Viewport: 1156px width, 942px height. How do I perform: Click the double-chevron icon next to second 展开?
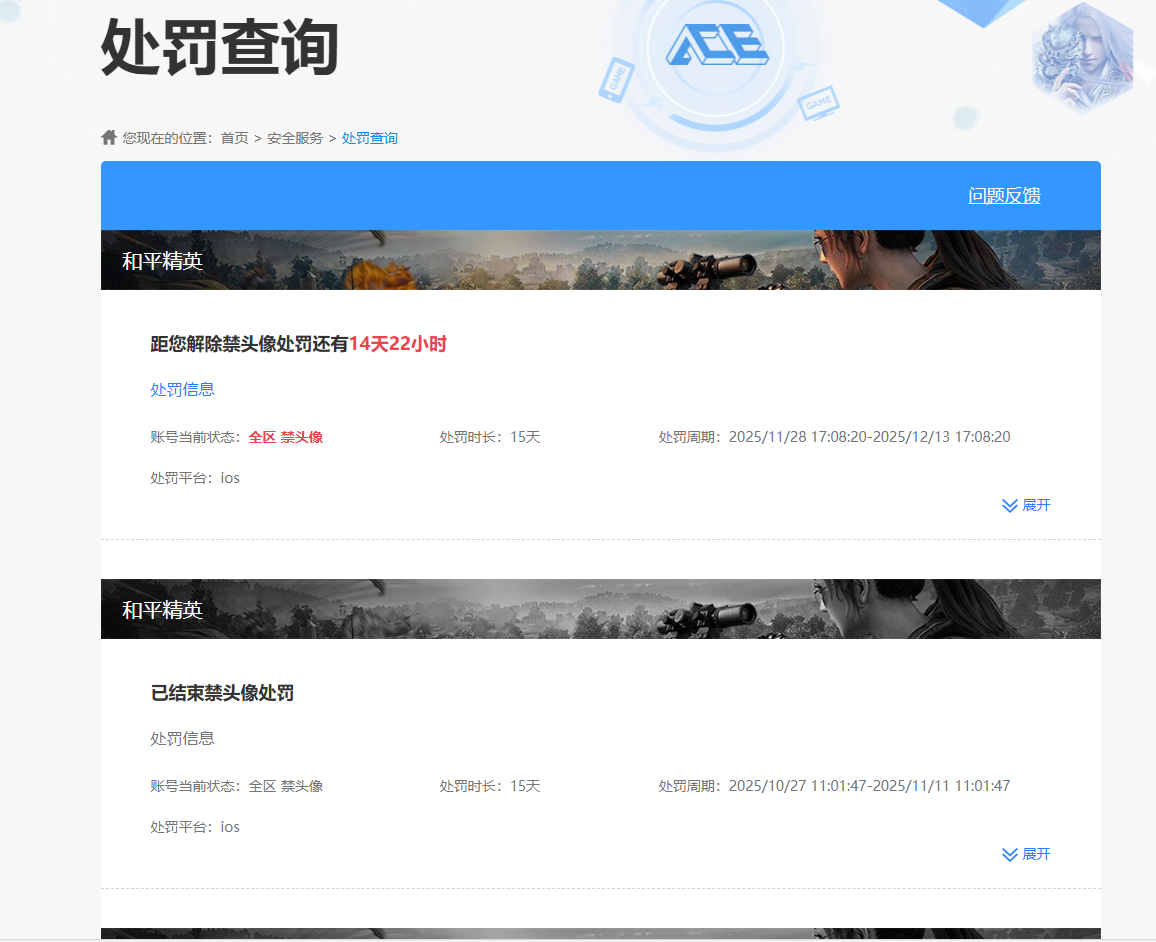pos(1008,854)
